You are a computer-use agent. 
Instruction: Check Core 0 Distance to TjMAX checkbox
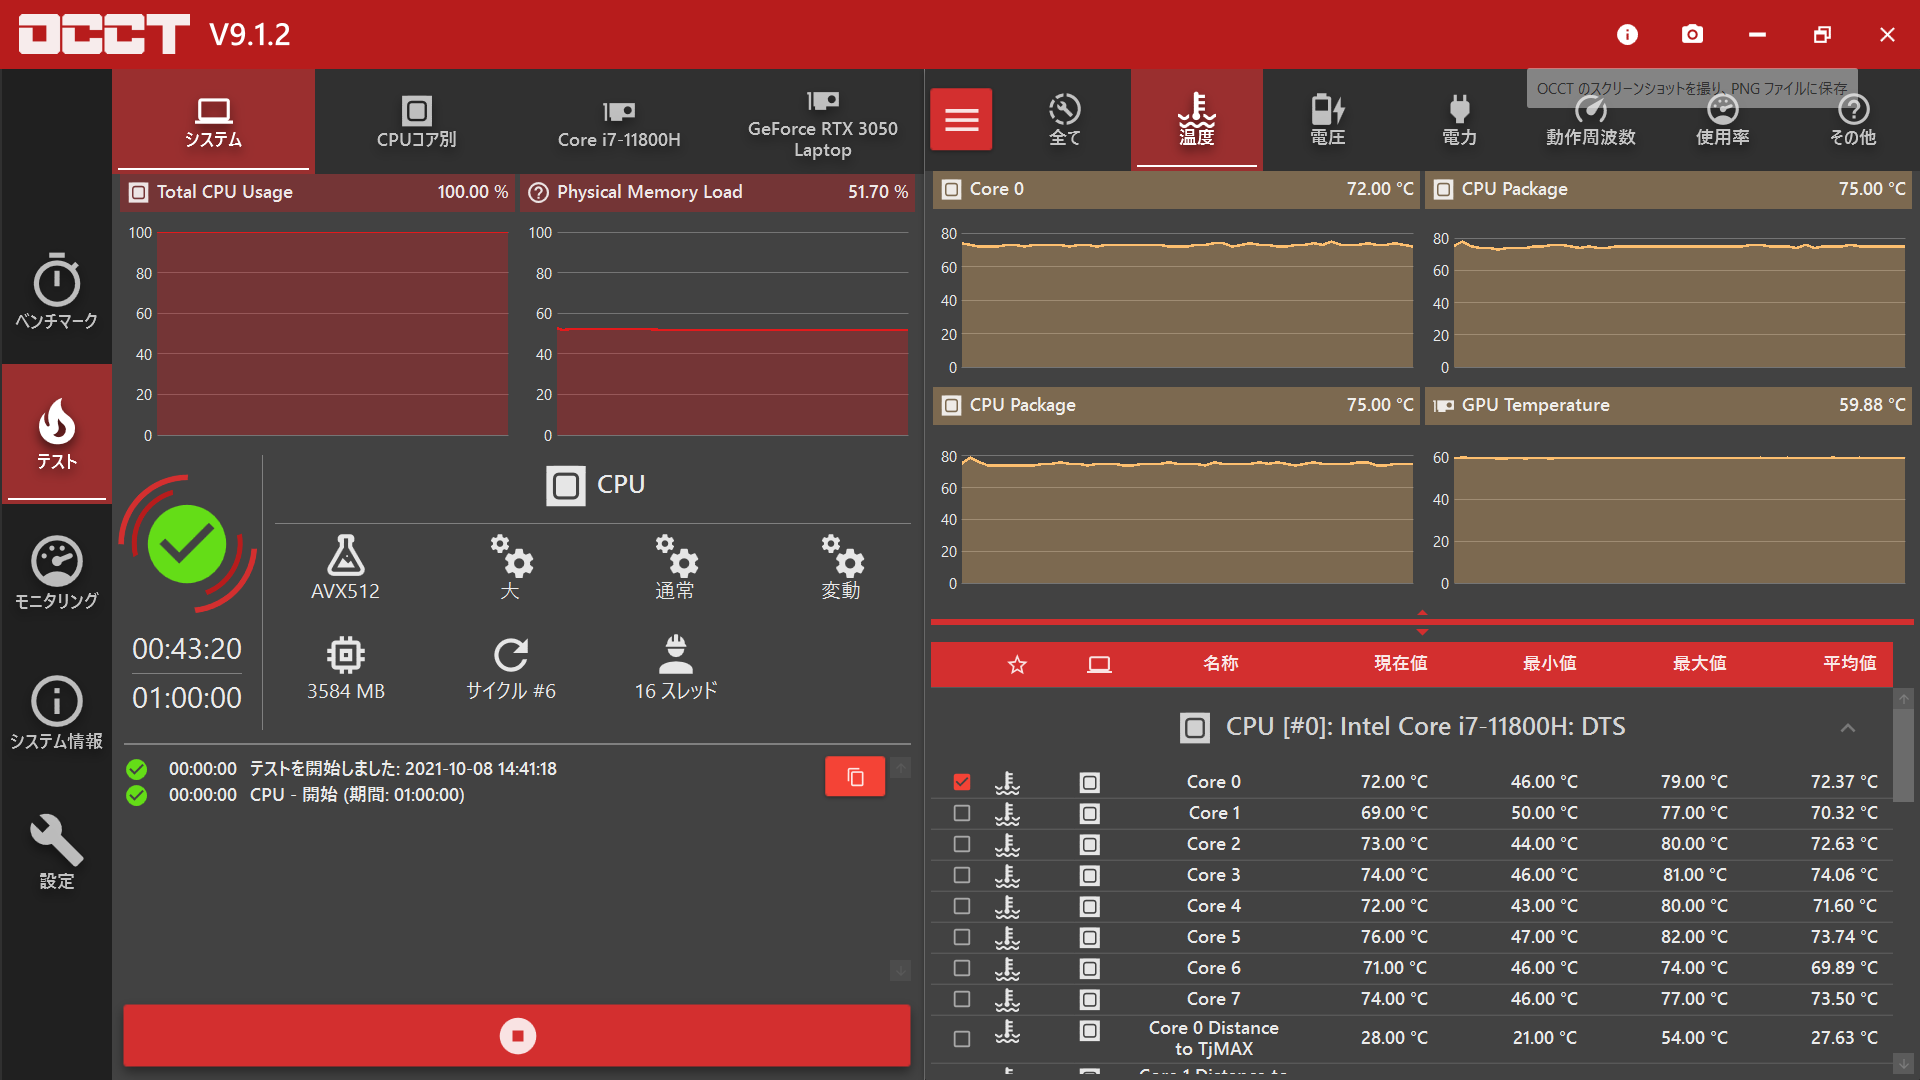click(962, 1039)
